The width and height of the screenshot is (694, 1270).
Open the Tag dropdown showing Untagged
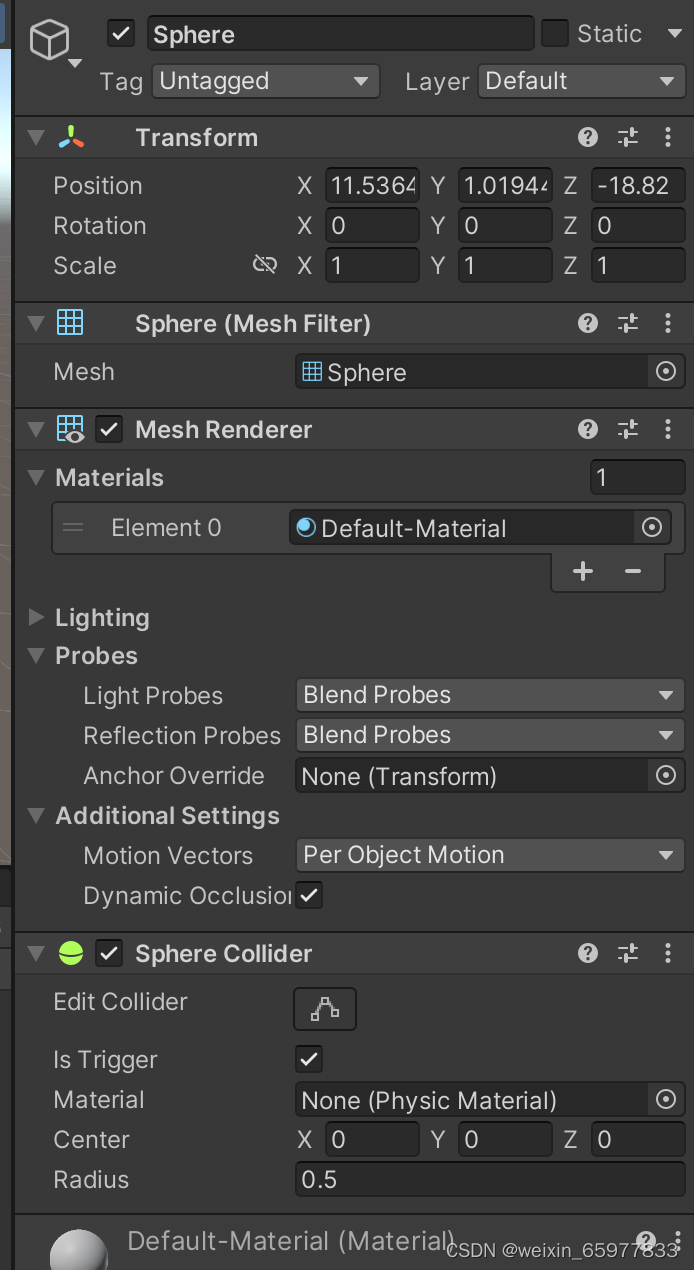tap(266, 81)
